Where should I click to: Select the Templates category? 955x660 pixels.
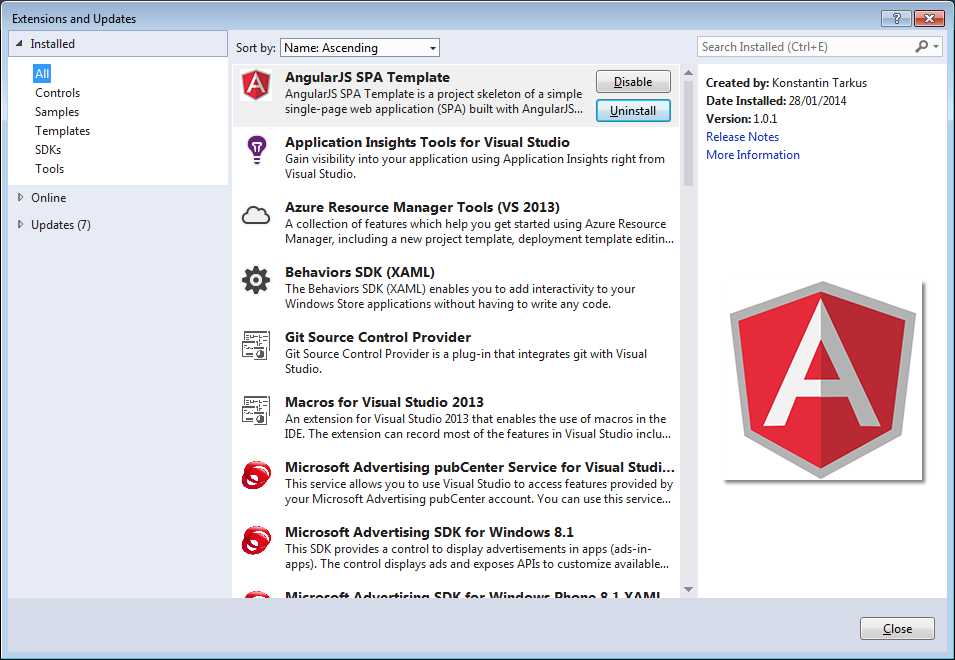[x=62, y=130]
